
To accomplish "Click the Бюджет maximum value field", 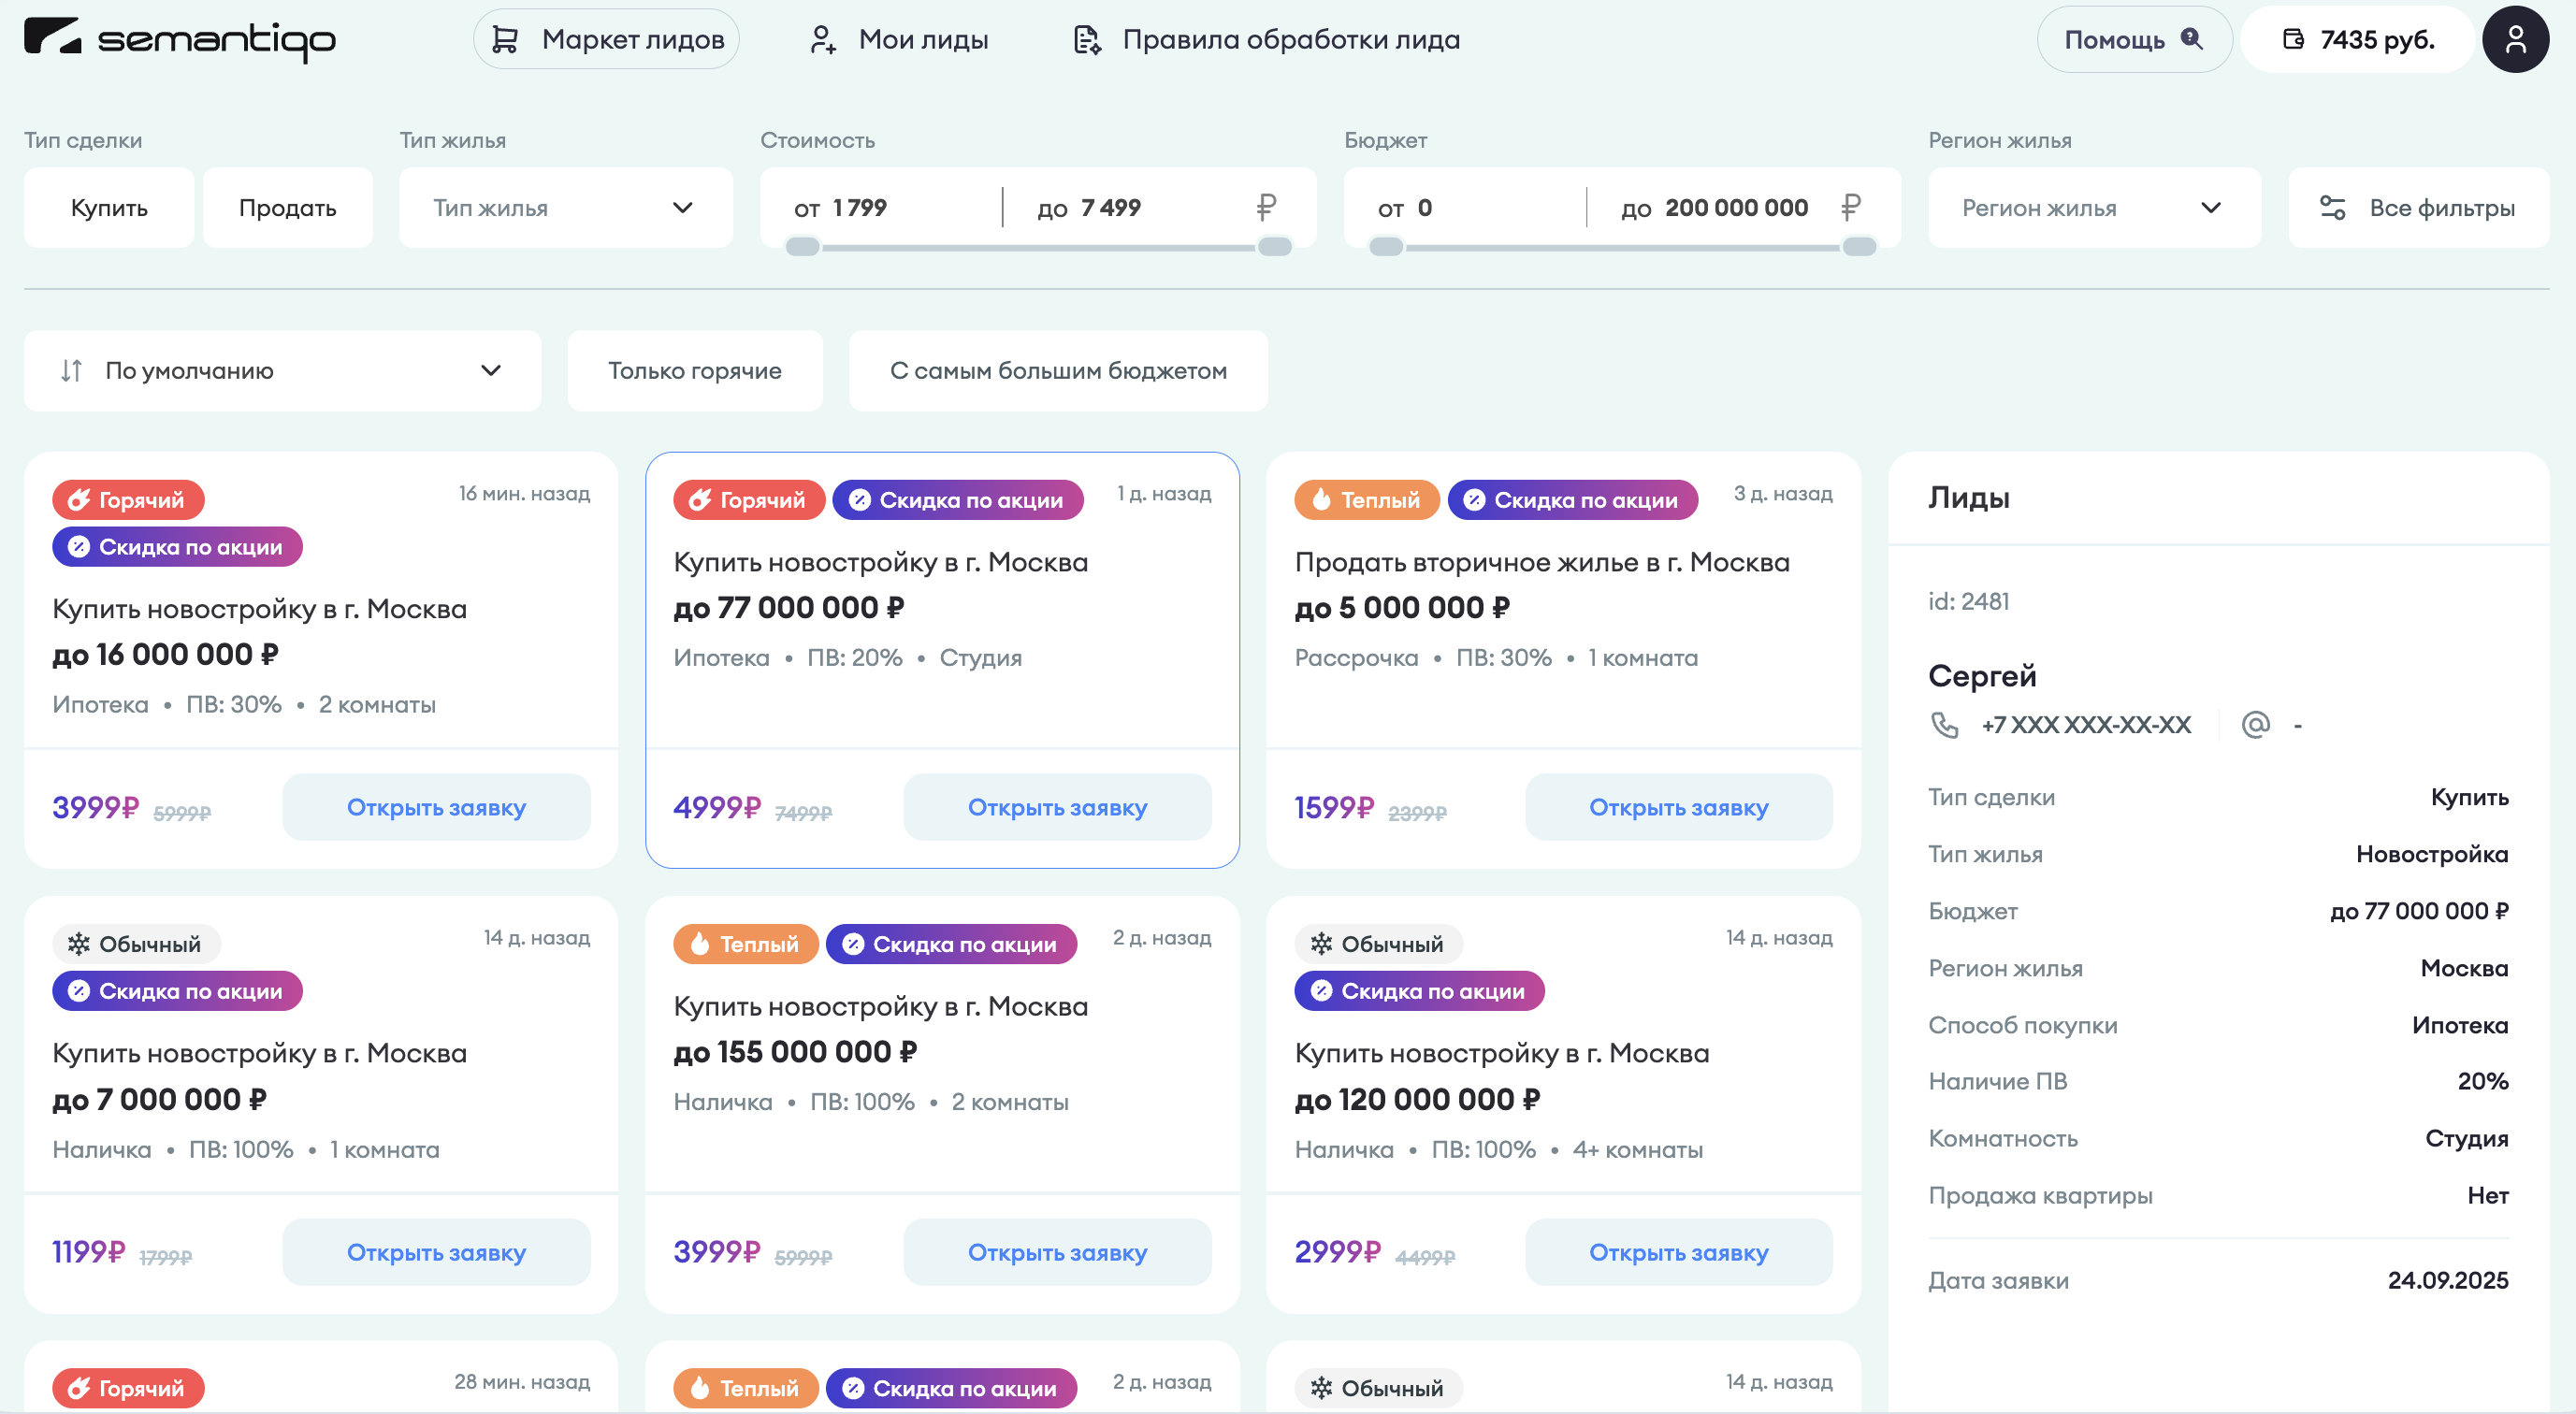I will [x=1735, y=208].
